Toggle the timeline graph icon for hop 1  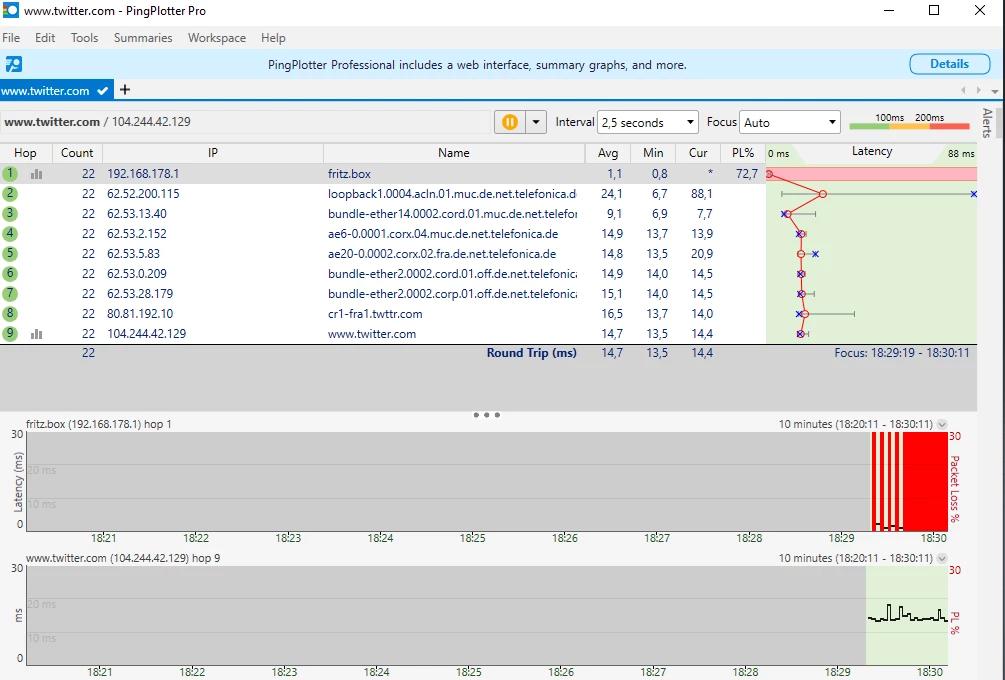pos(37,174)
